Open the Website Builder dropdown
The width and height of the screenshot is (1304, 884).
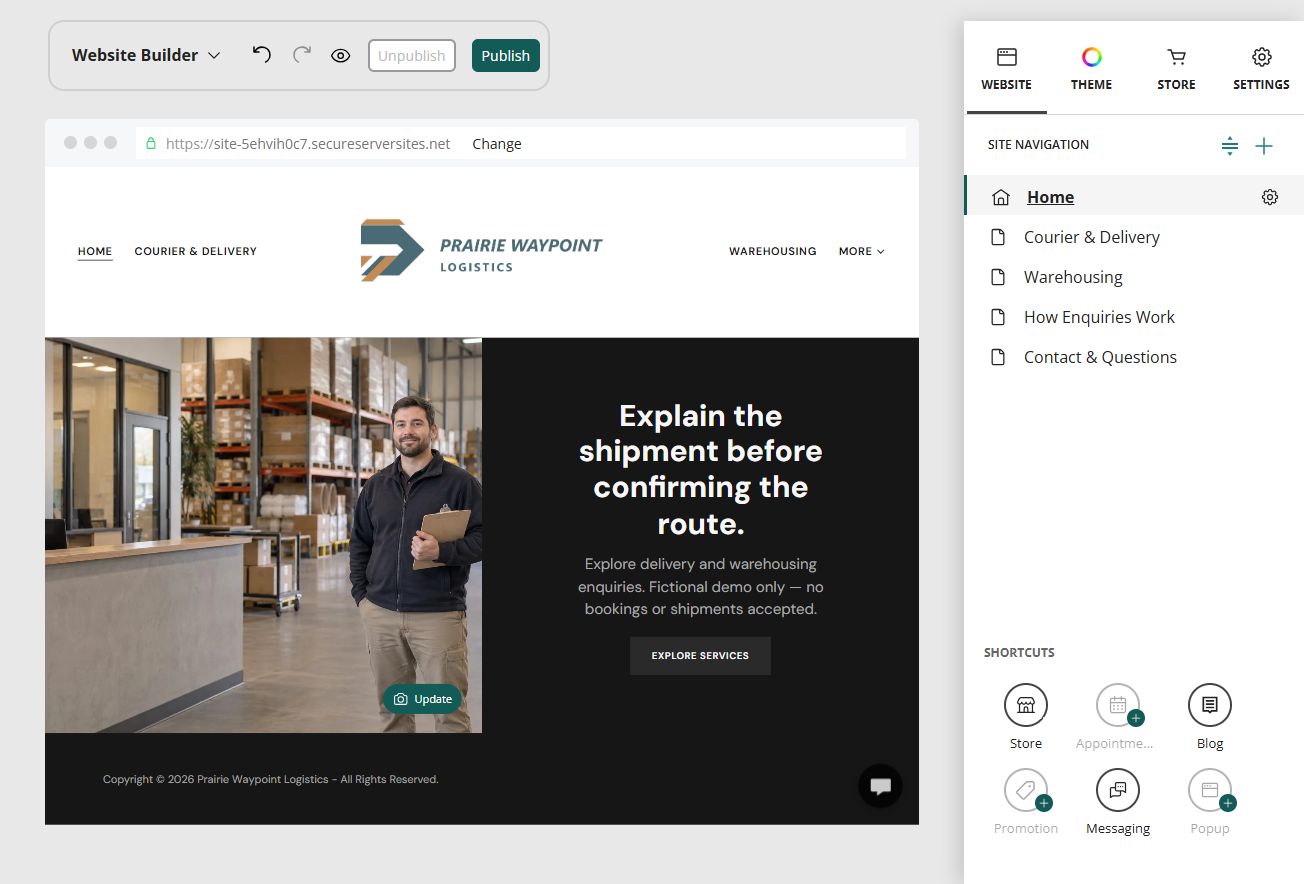(x=146, y=55)
